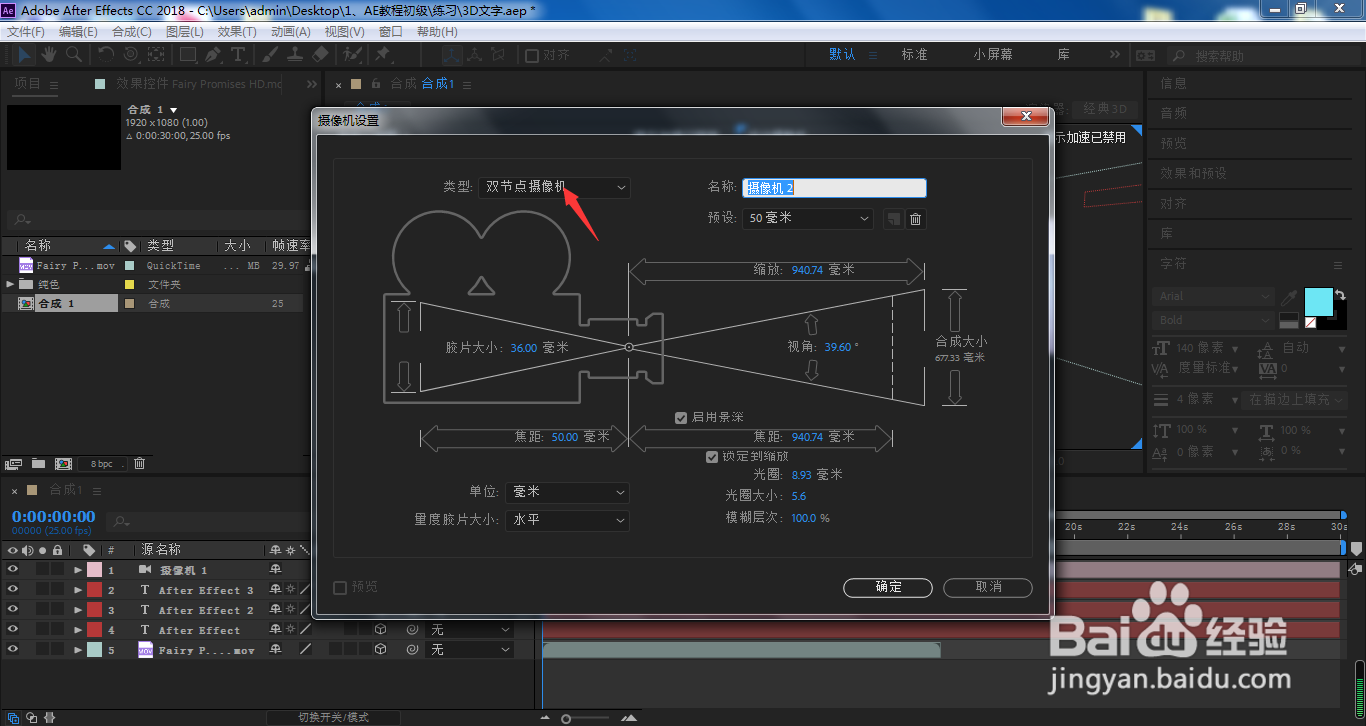
Task: Switch to the 标准 workspace tab
Action: [914, 55]
